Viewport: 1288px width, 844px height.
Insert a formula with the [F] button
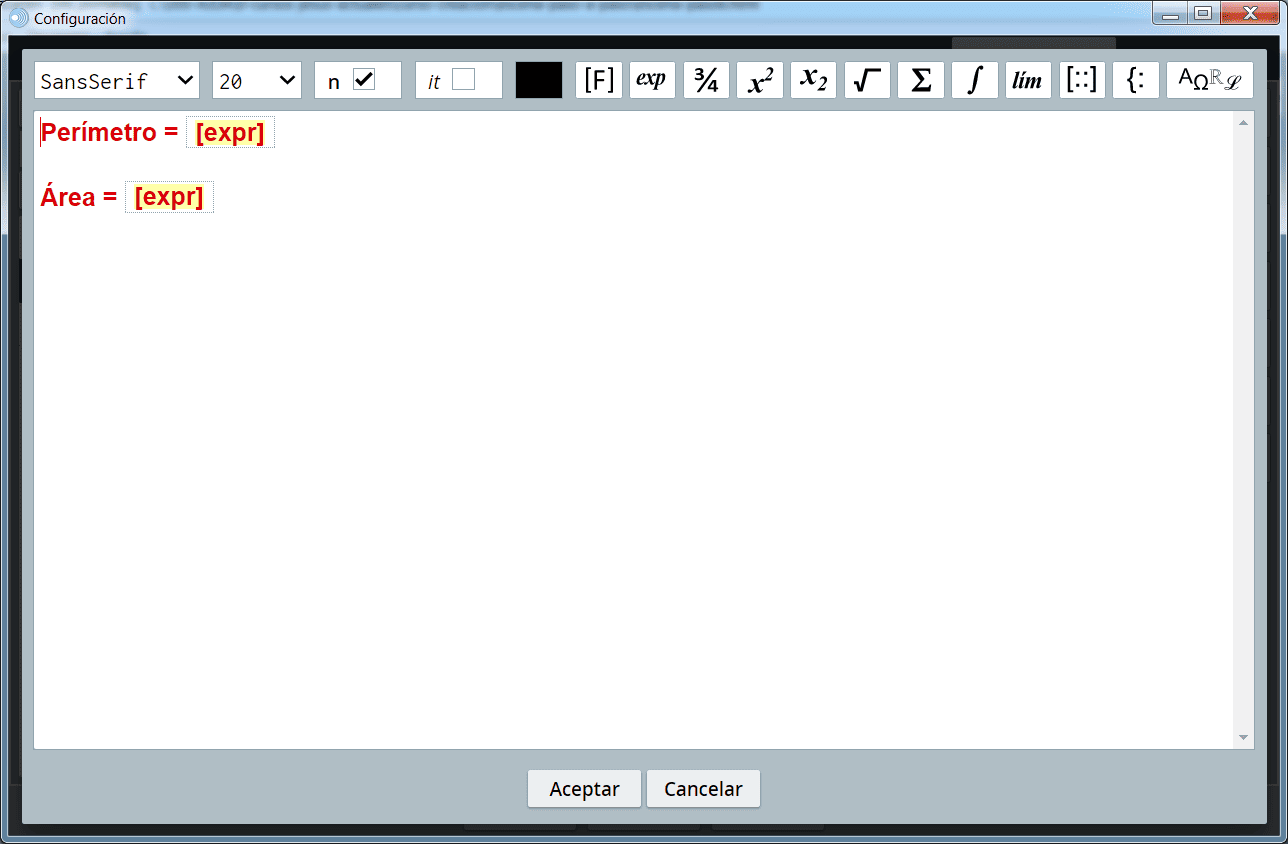(x=599, y=81)
